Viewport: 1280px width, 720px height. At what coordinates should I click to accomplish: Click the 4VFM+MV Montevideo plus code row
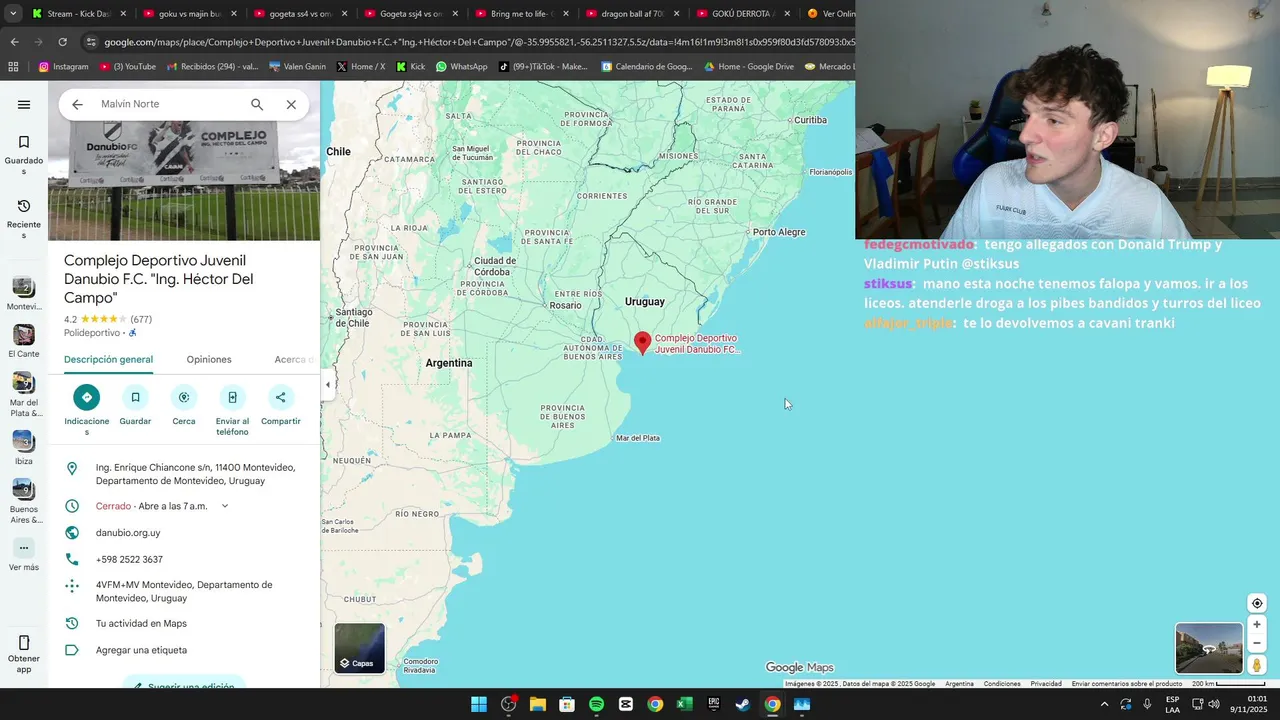[184, 591]
